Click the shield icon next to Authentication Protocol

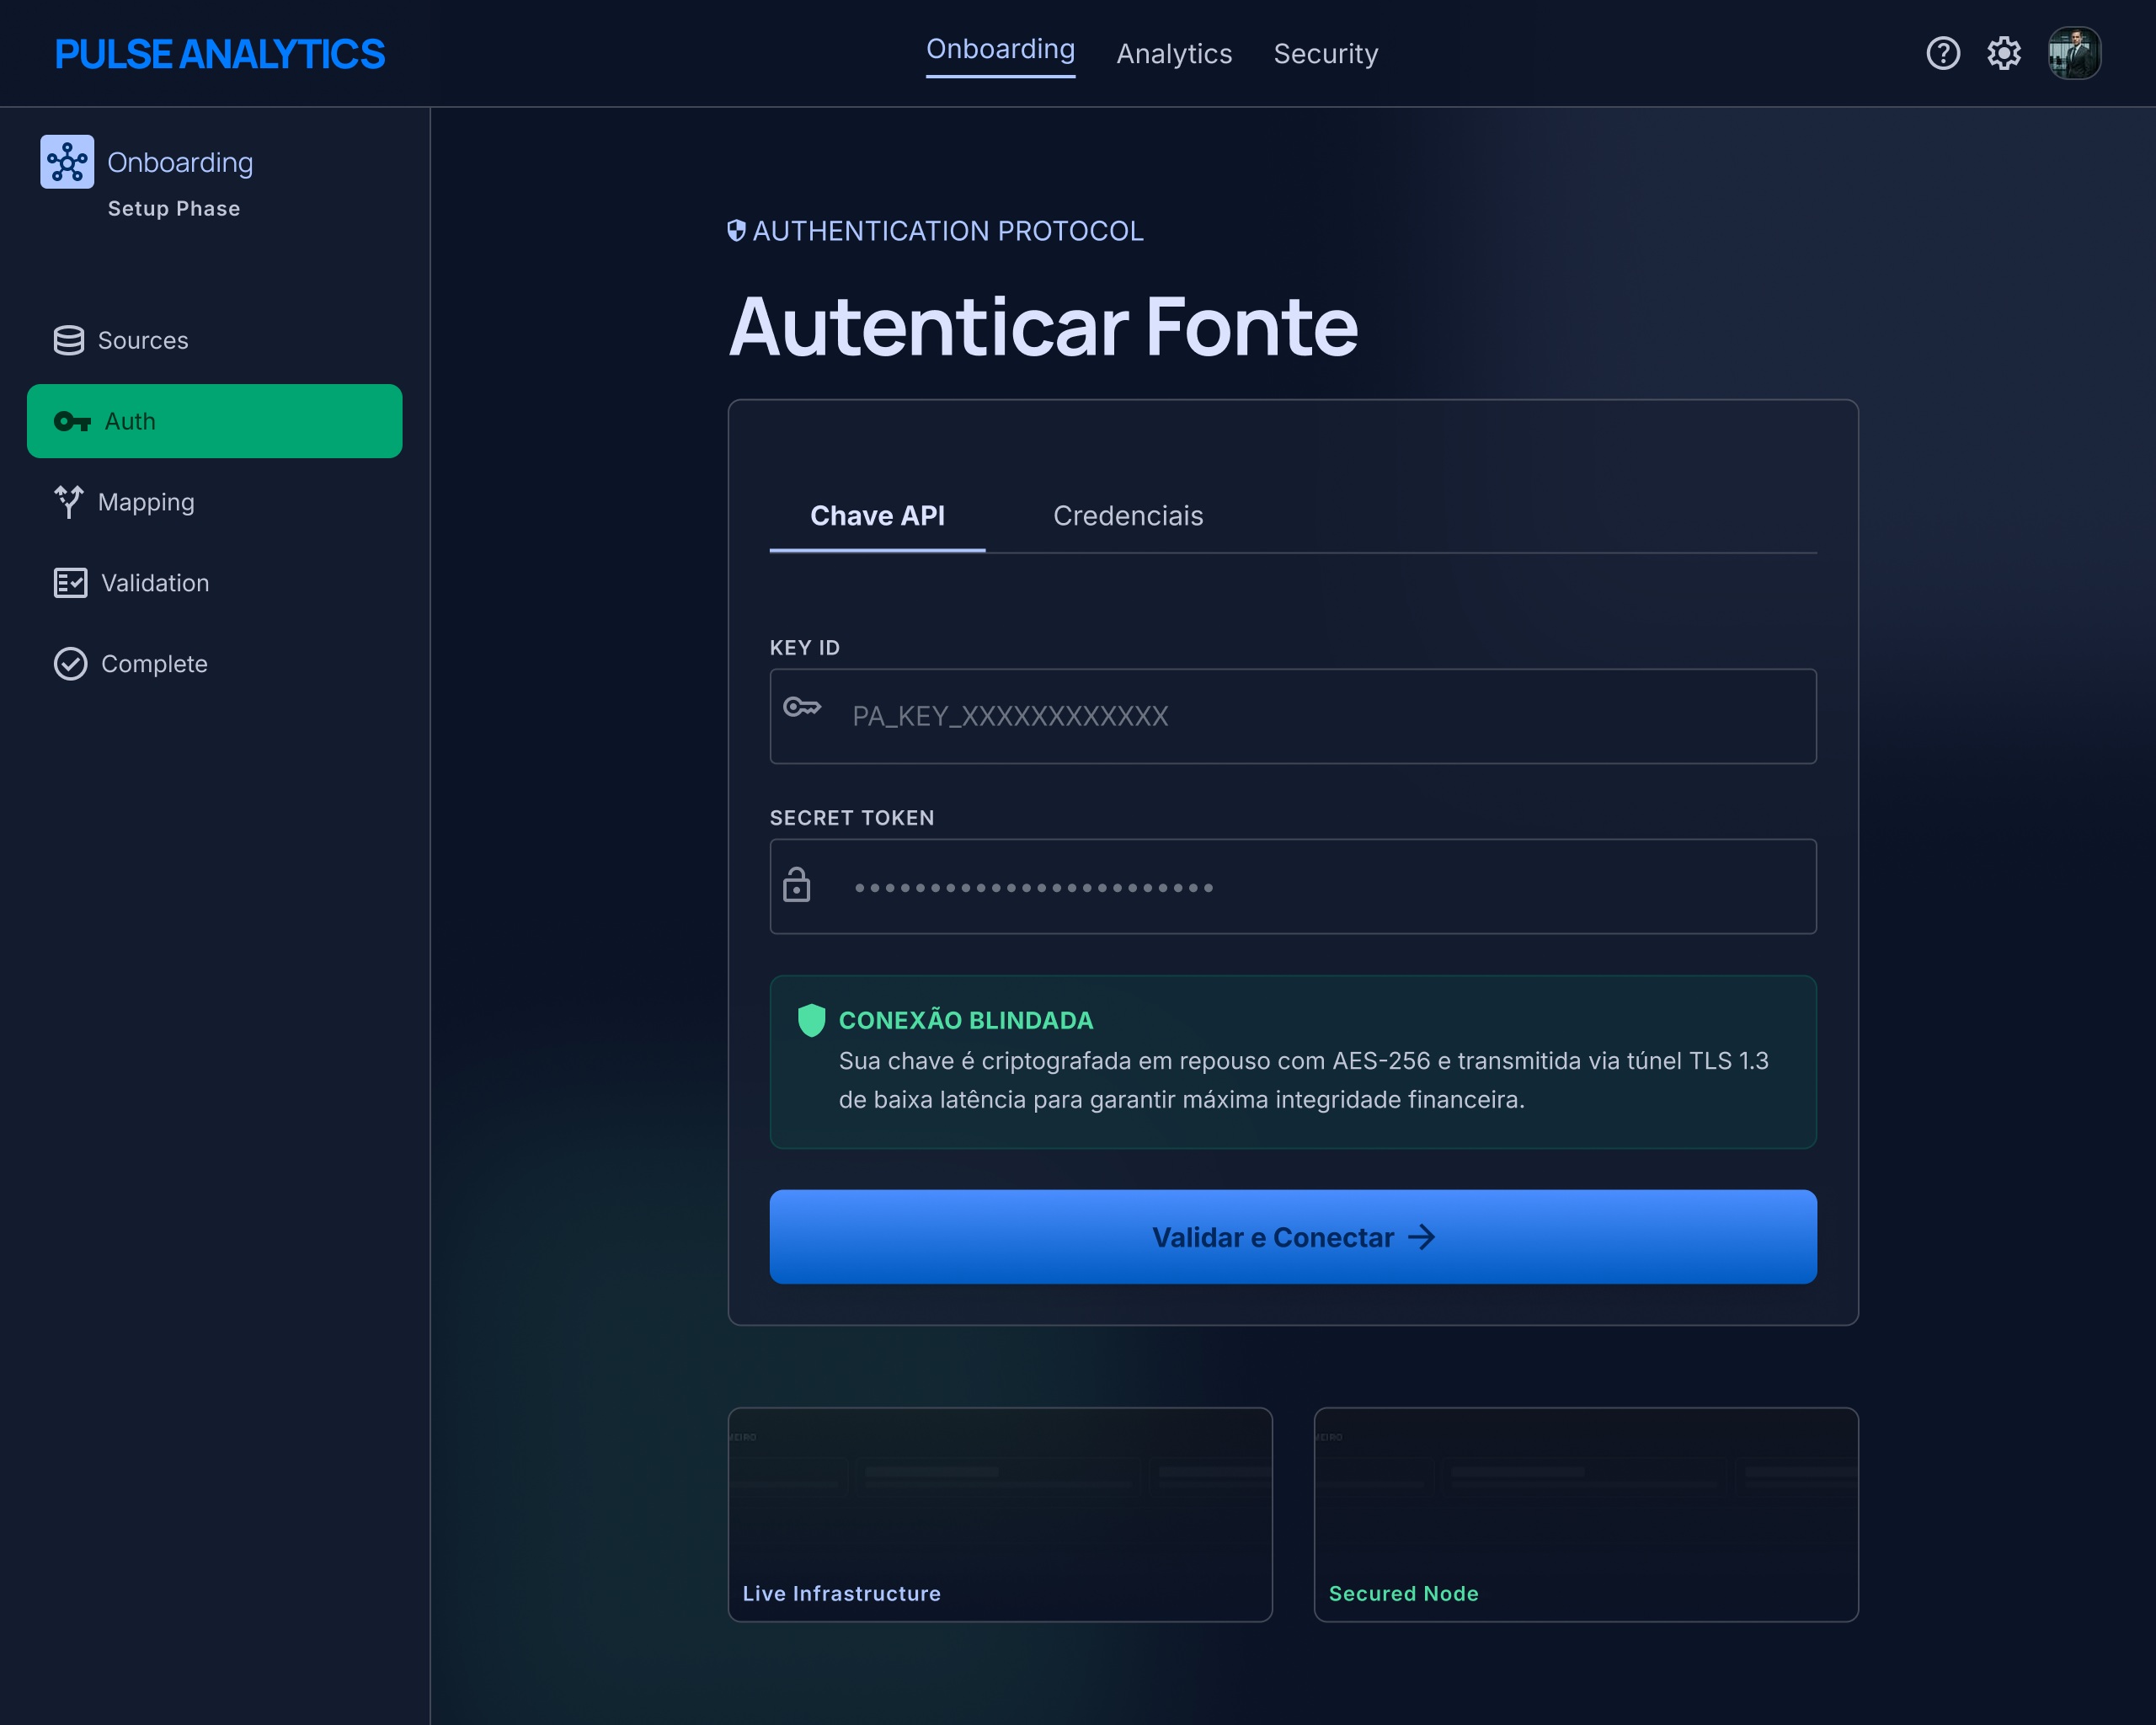(736, 230)
